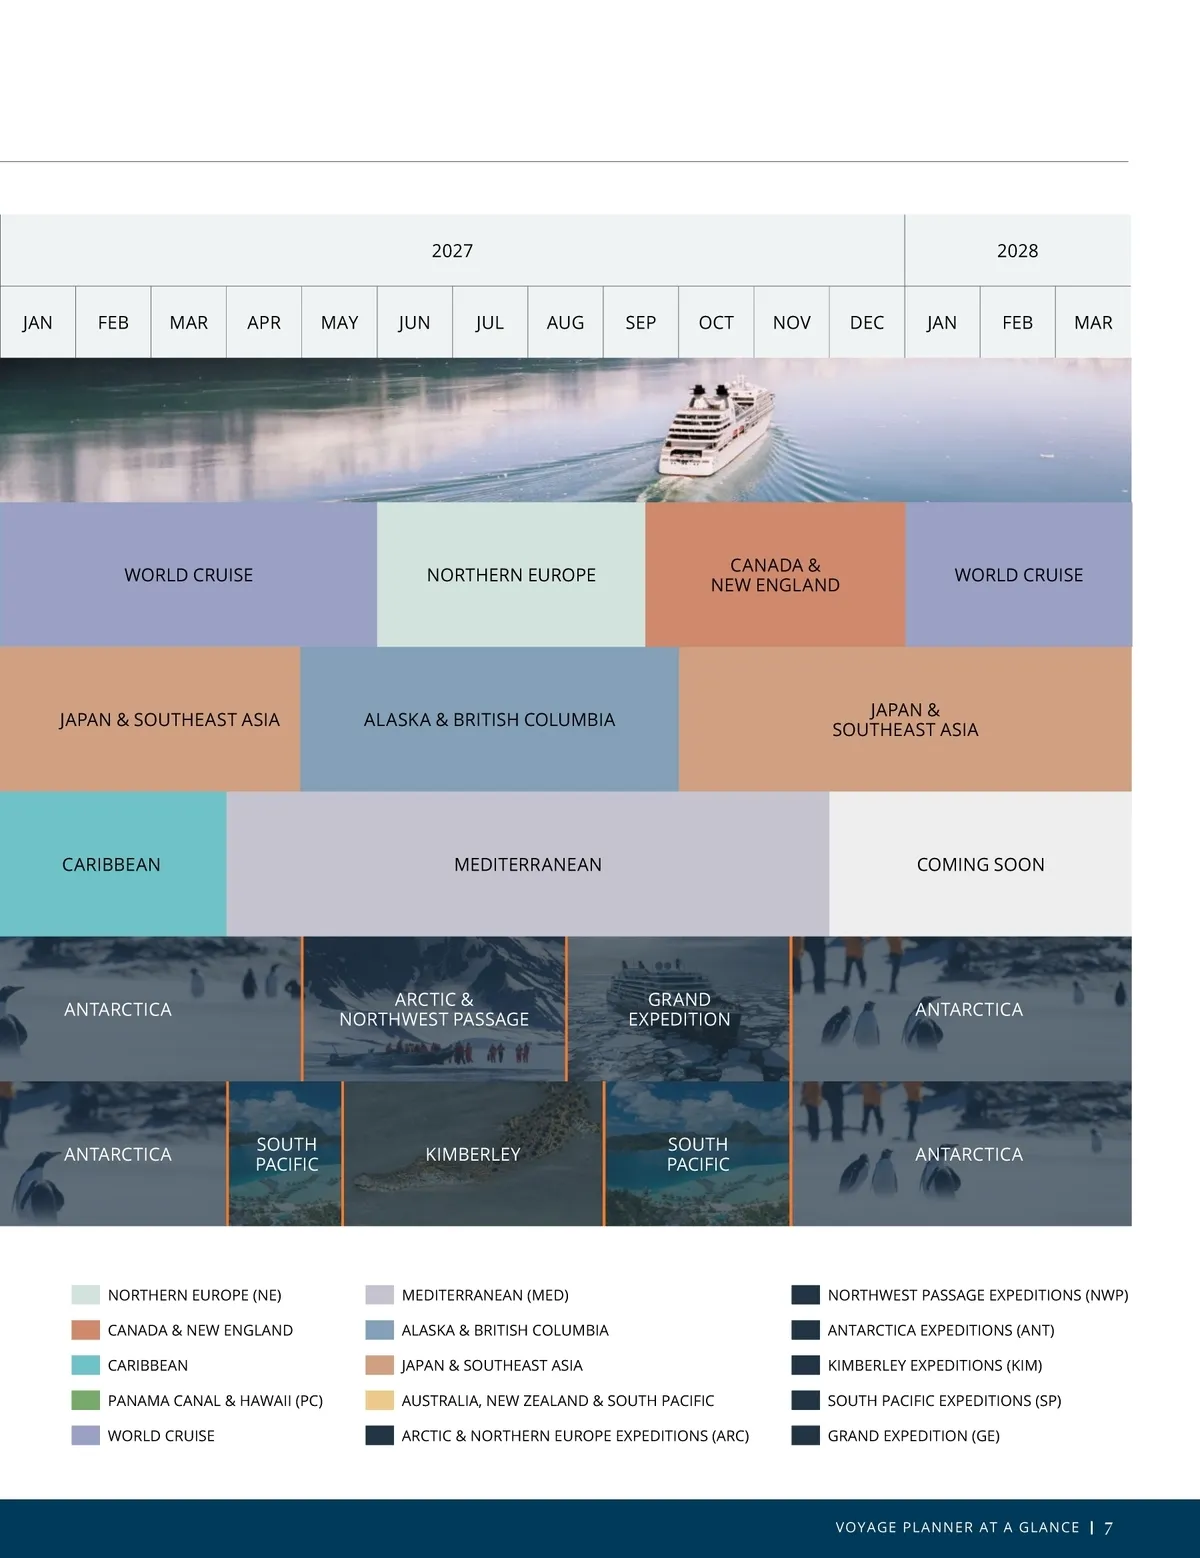Click the Grand Expedition (GE) legend swatch

[805, 1435]
